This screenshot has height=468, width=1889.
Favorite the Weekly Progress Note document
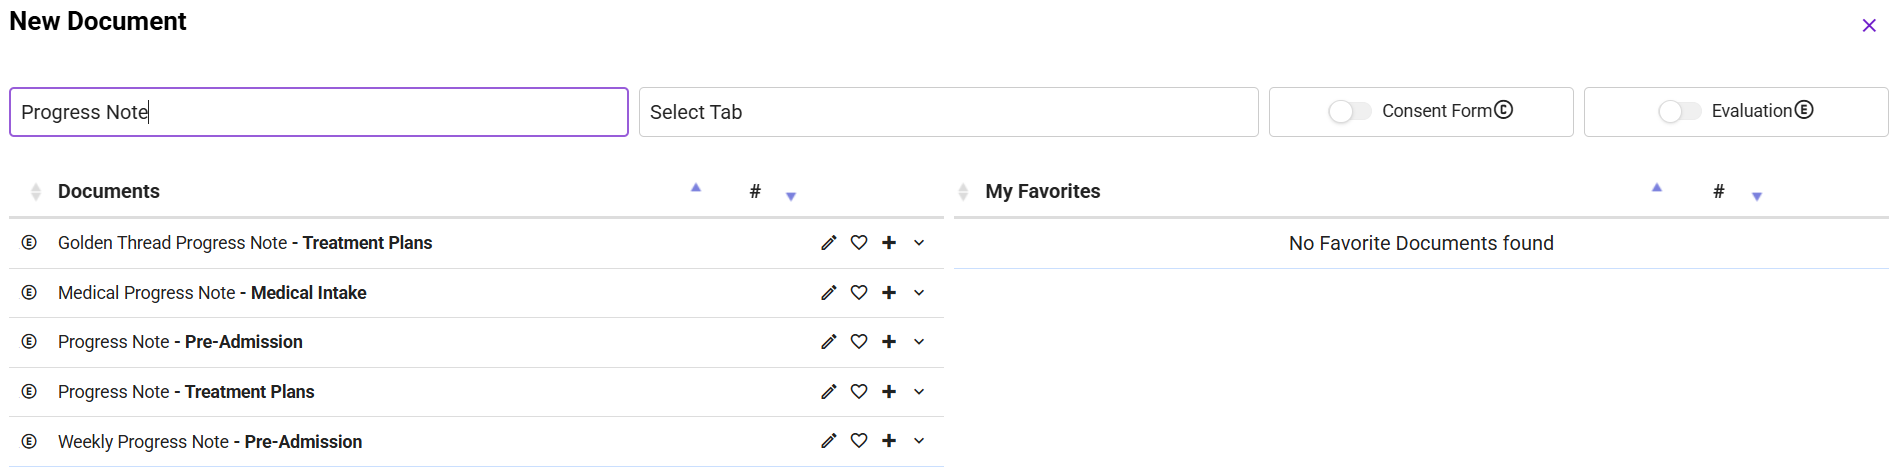coord(859,441)
